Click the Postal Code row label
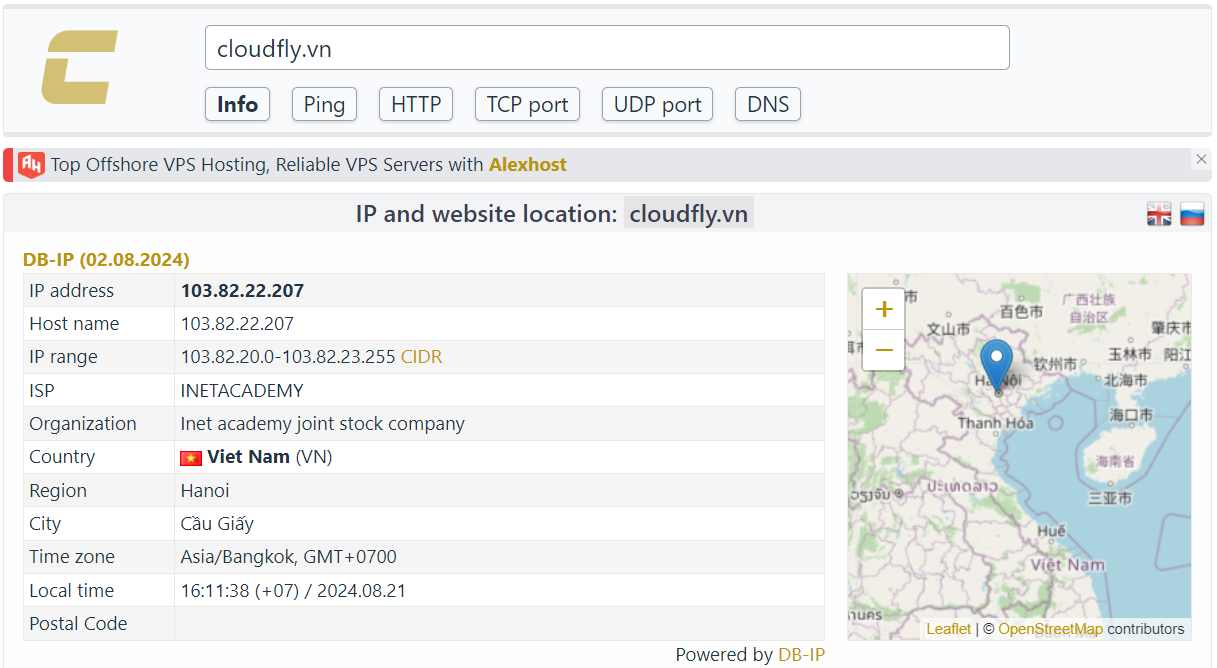This screenshot has width=1217, height=668. [x=78, y=624]
